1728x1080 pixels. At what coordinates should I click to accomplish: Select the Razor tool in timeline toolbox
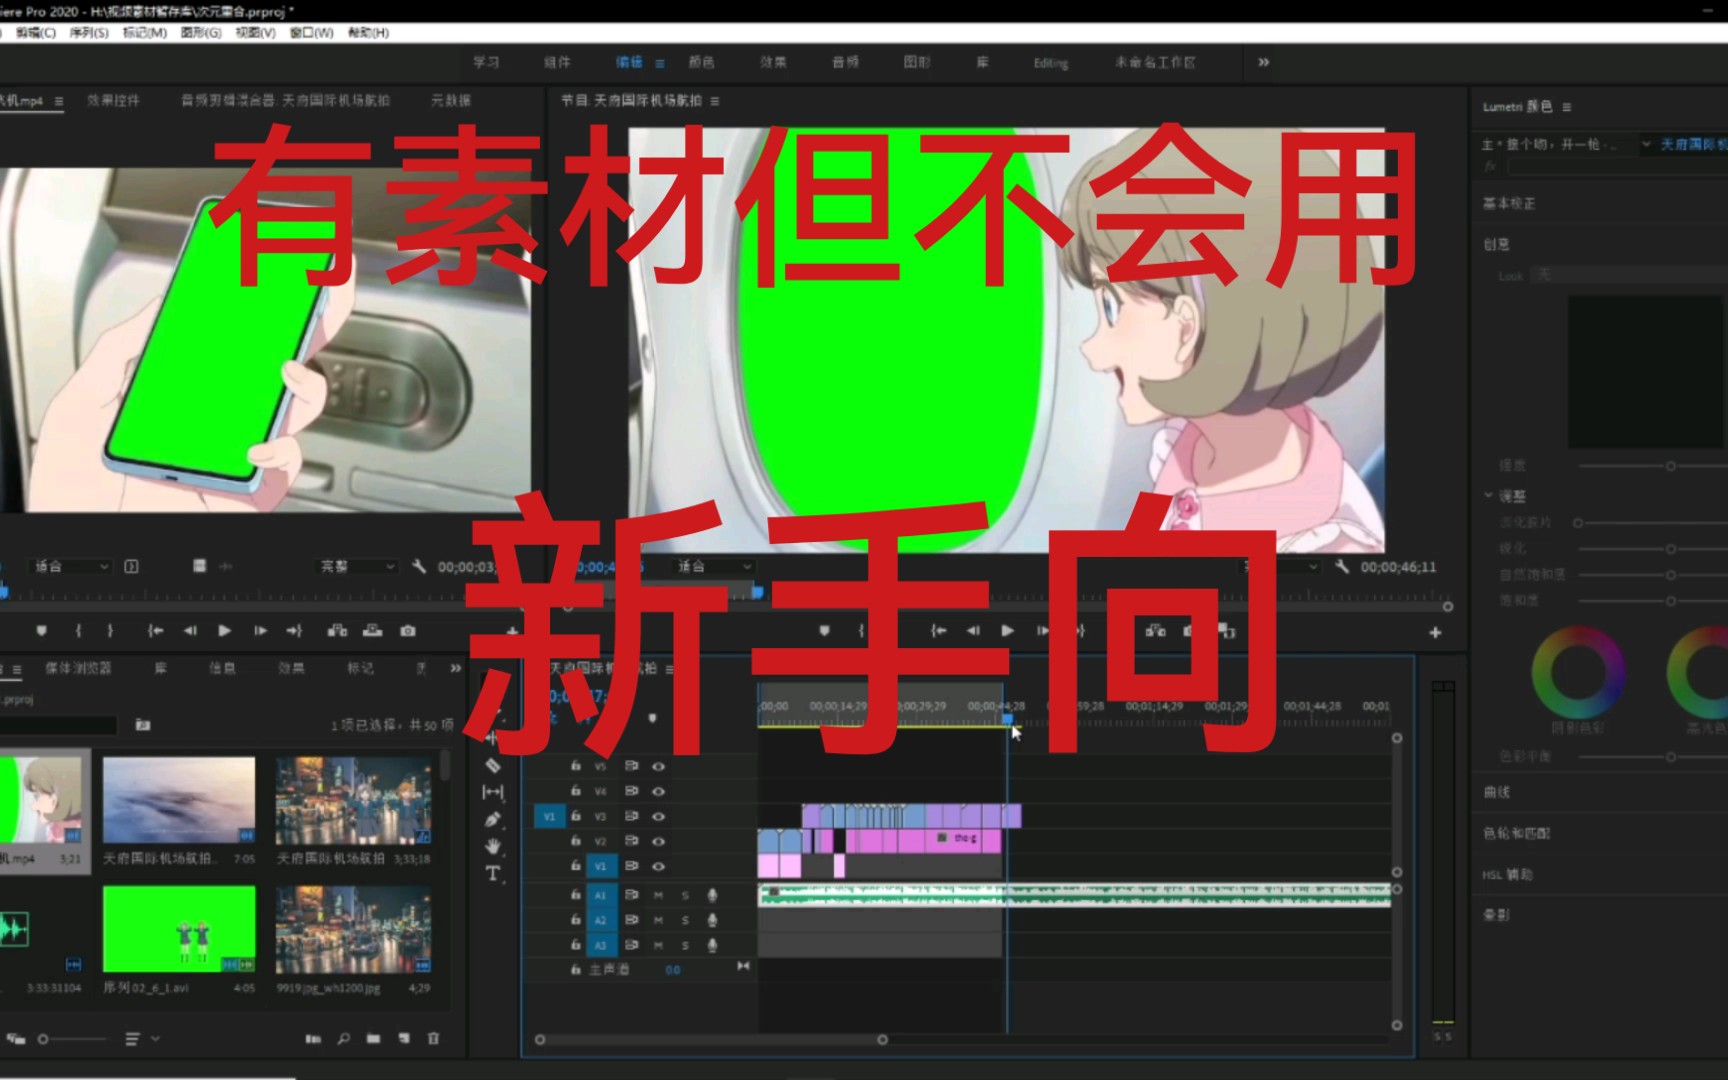[493, 766]
